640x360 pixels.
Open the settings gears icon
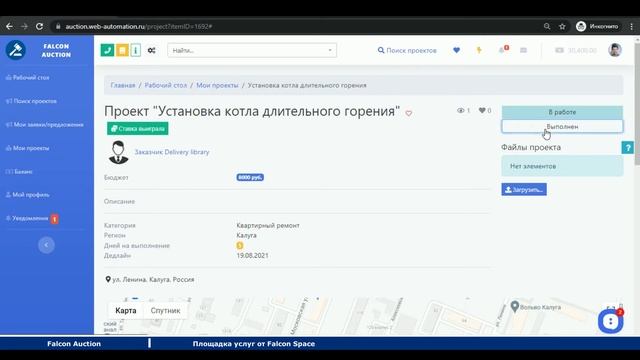coord(151,50)
